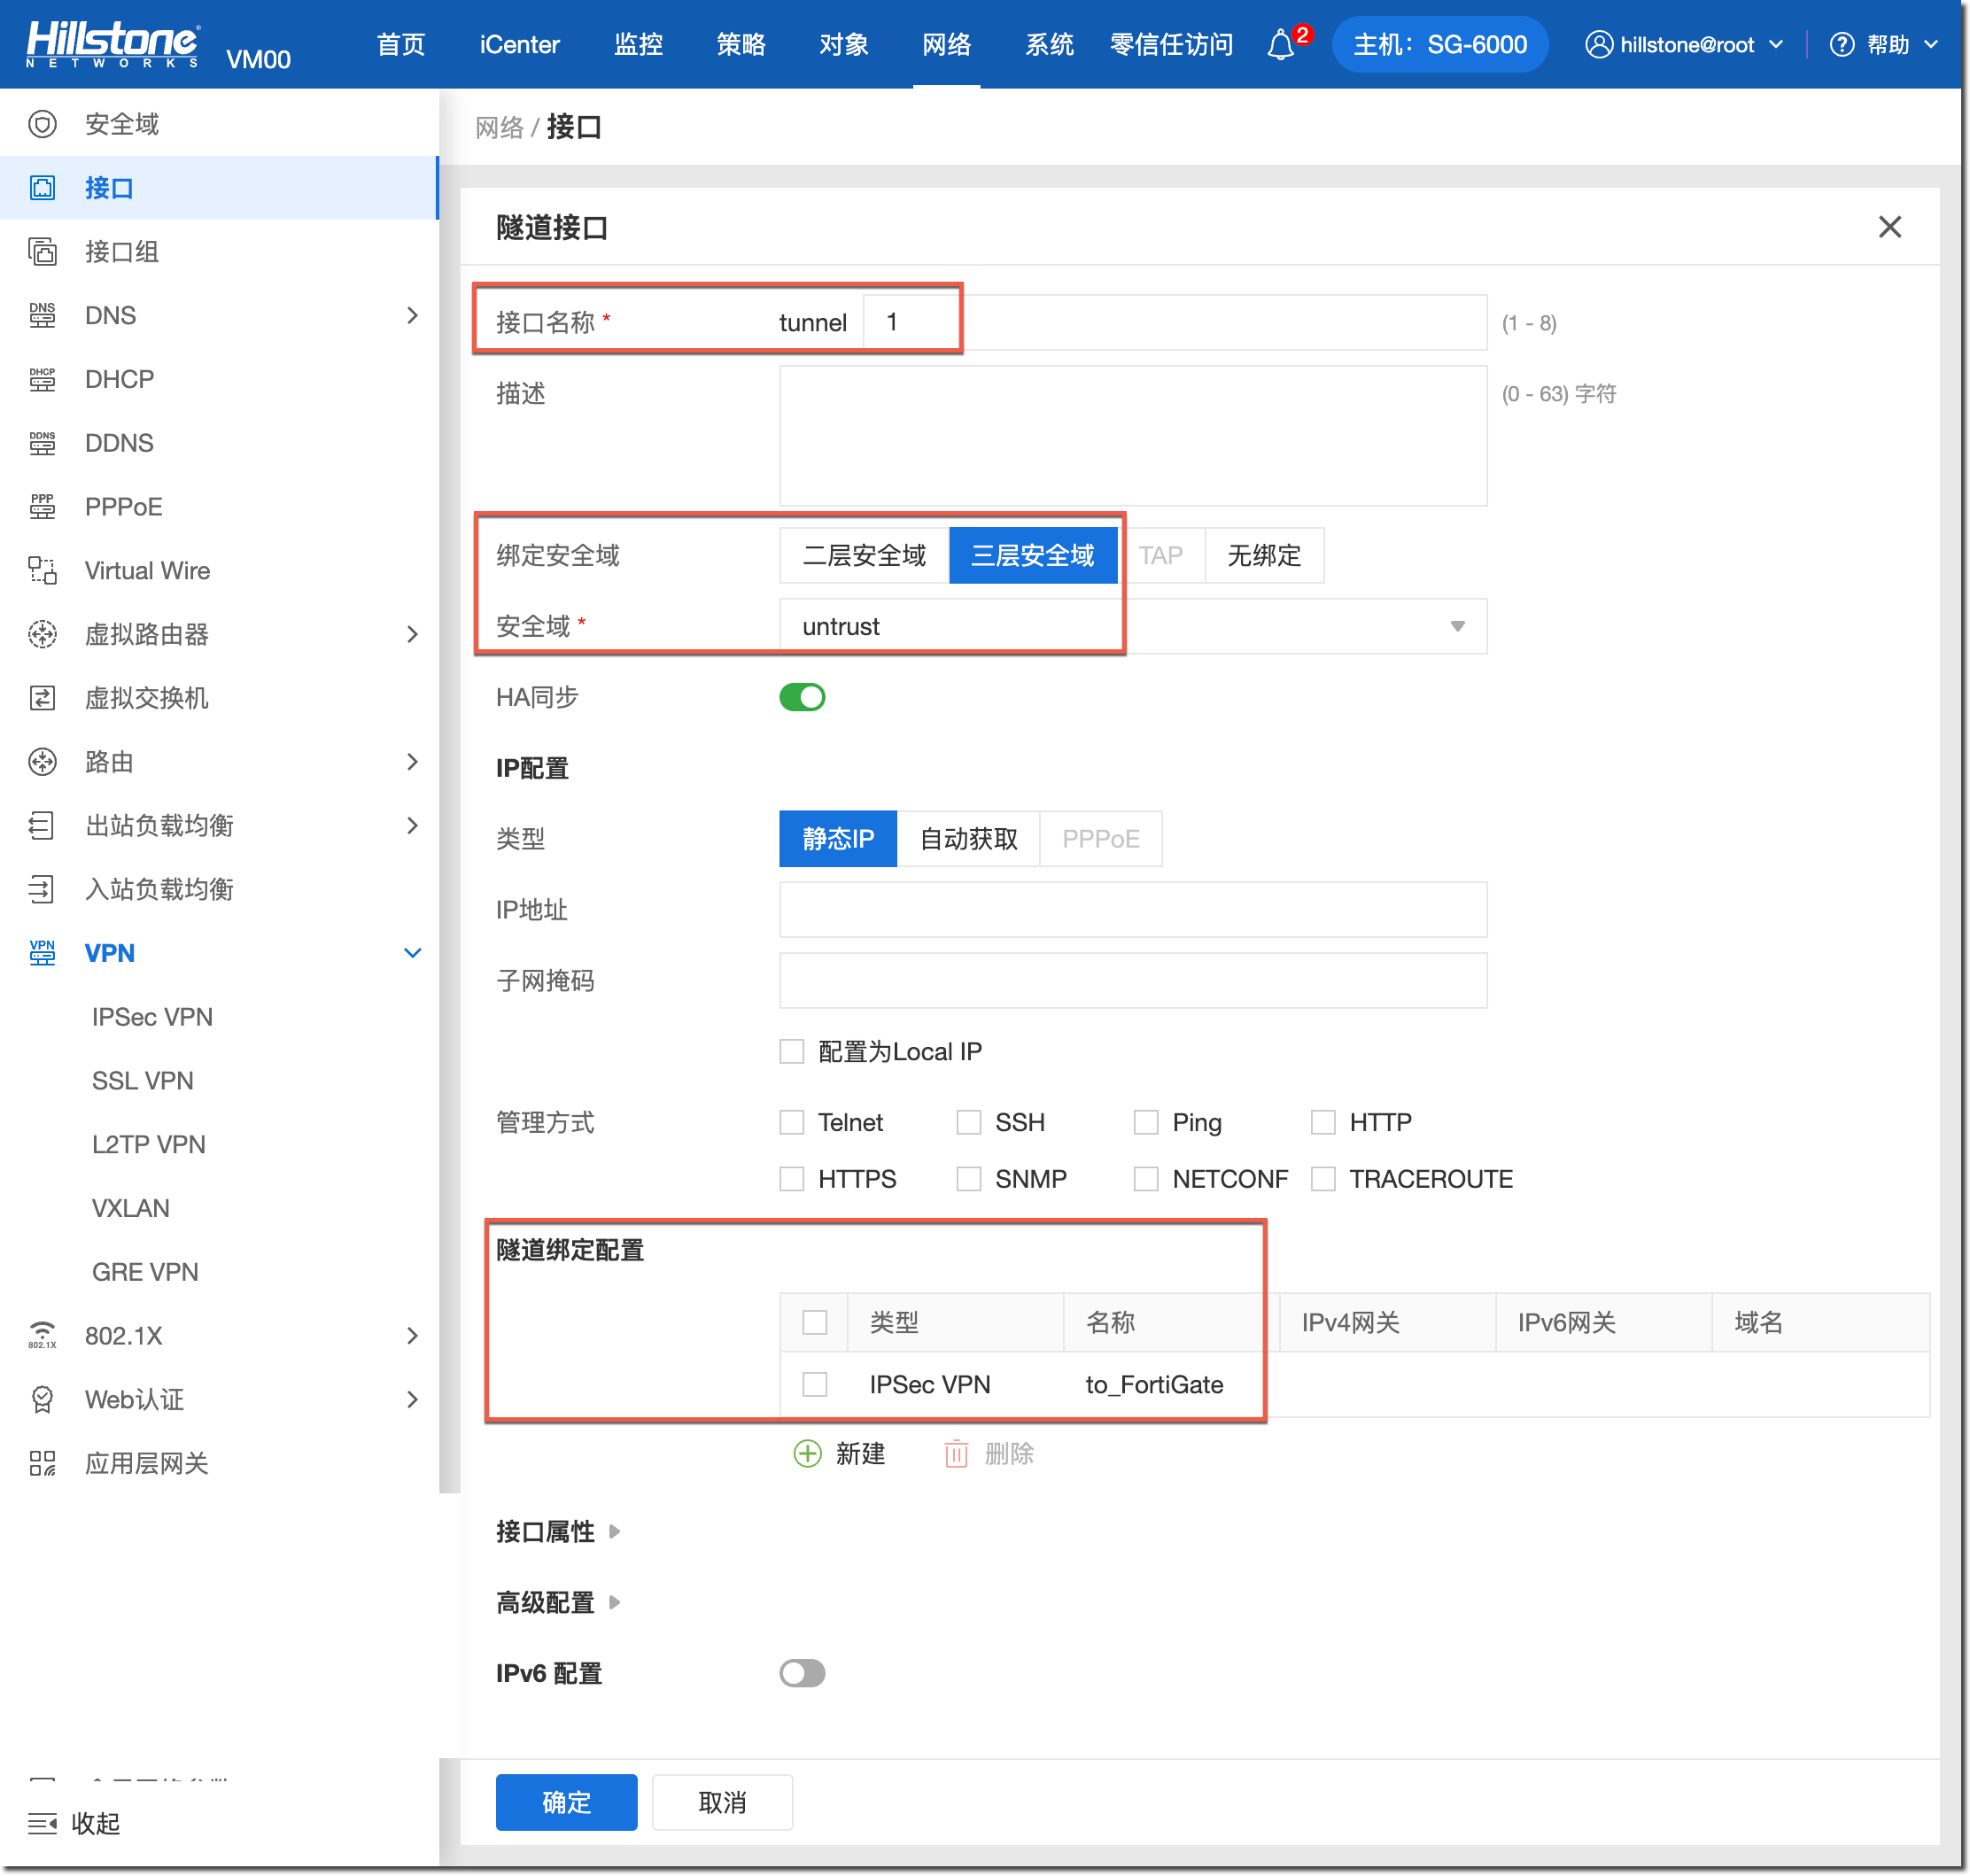Enable the IPv6 配置 toggle
The image size is (1970, 1876).
click(802, 1673)
